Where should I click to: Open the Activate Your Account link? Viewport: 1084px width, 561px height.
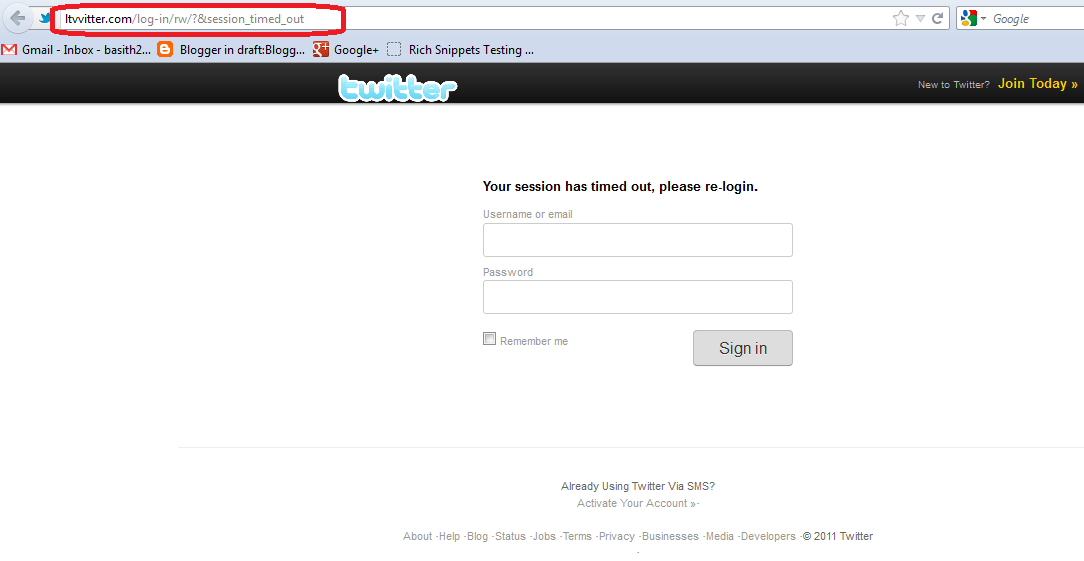pyautogui.click(x=637, y=504)
